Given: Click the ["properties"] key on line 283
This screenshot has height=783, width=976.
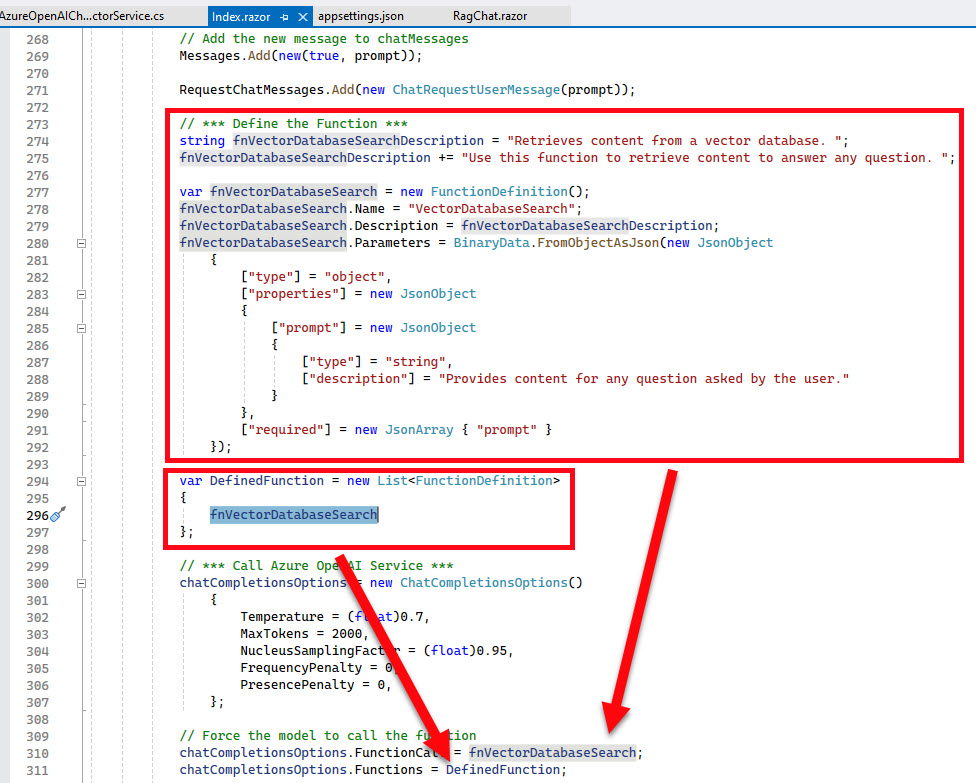Looking at the screenshot, I should coord(293,294).
